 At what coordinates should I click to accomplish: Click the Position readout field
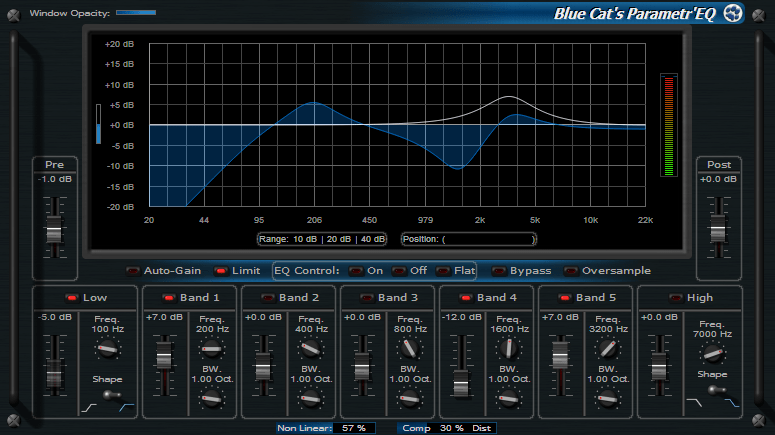coord(469,239)
